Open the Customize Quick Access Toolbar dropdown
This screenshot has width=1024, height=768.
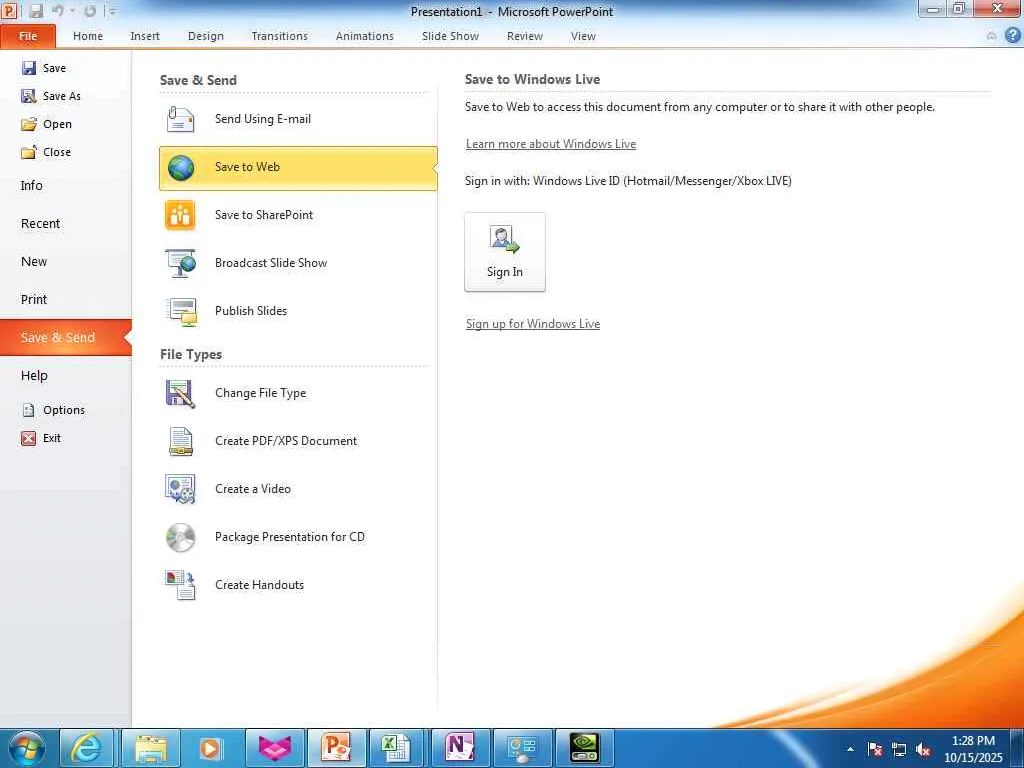(112, 11)
